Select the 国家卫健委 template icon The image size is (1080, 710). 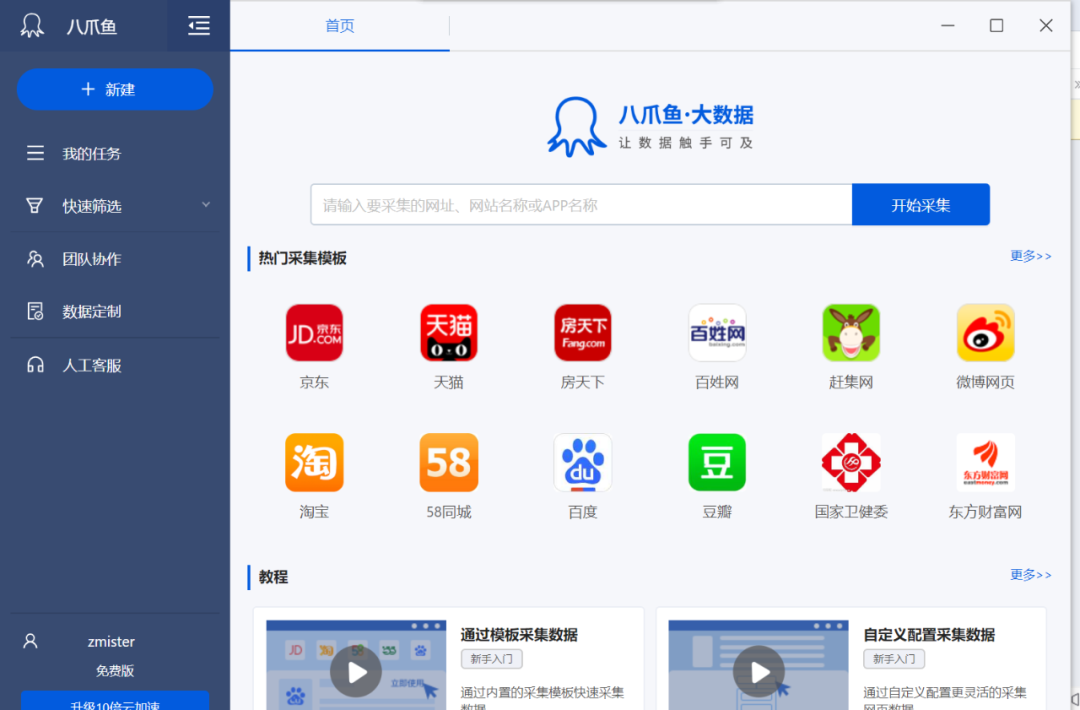851,462
